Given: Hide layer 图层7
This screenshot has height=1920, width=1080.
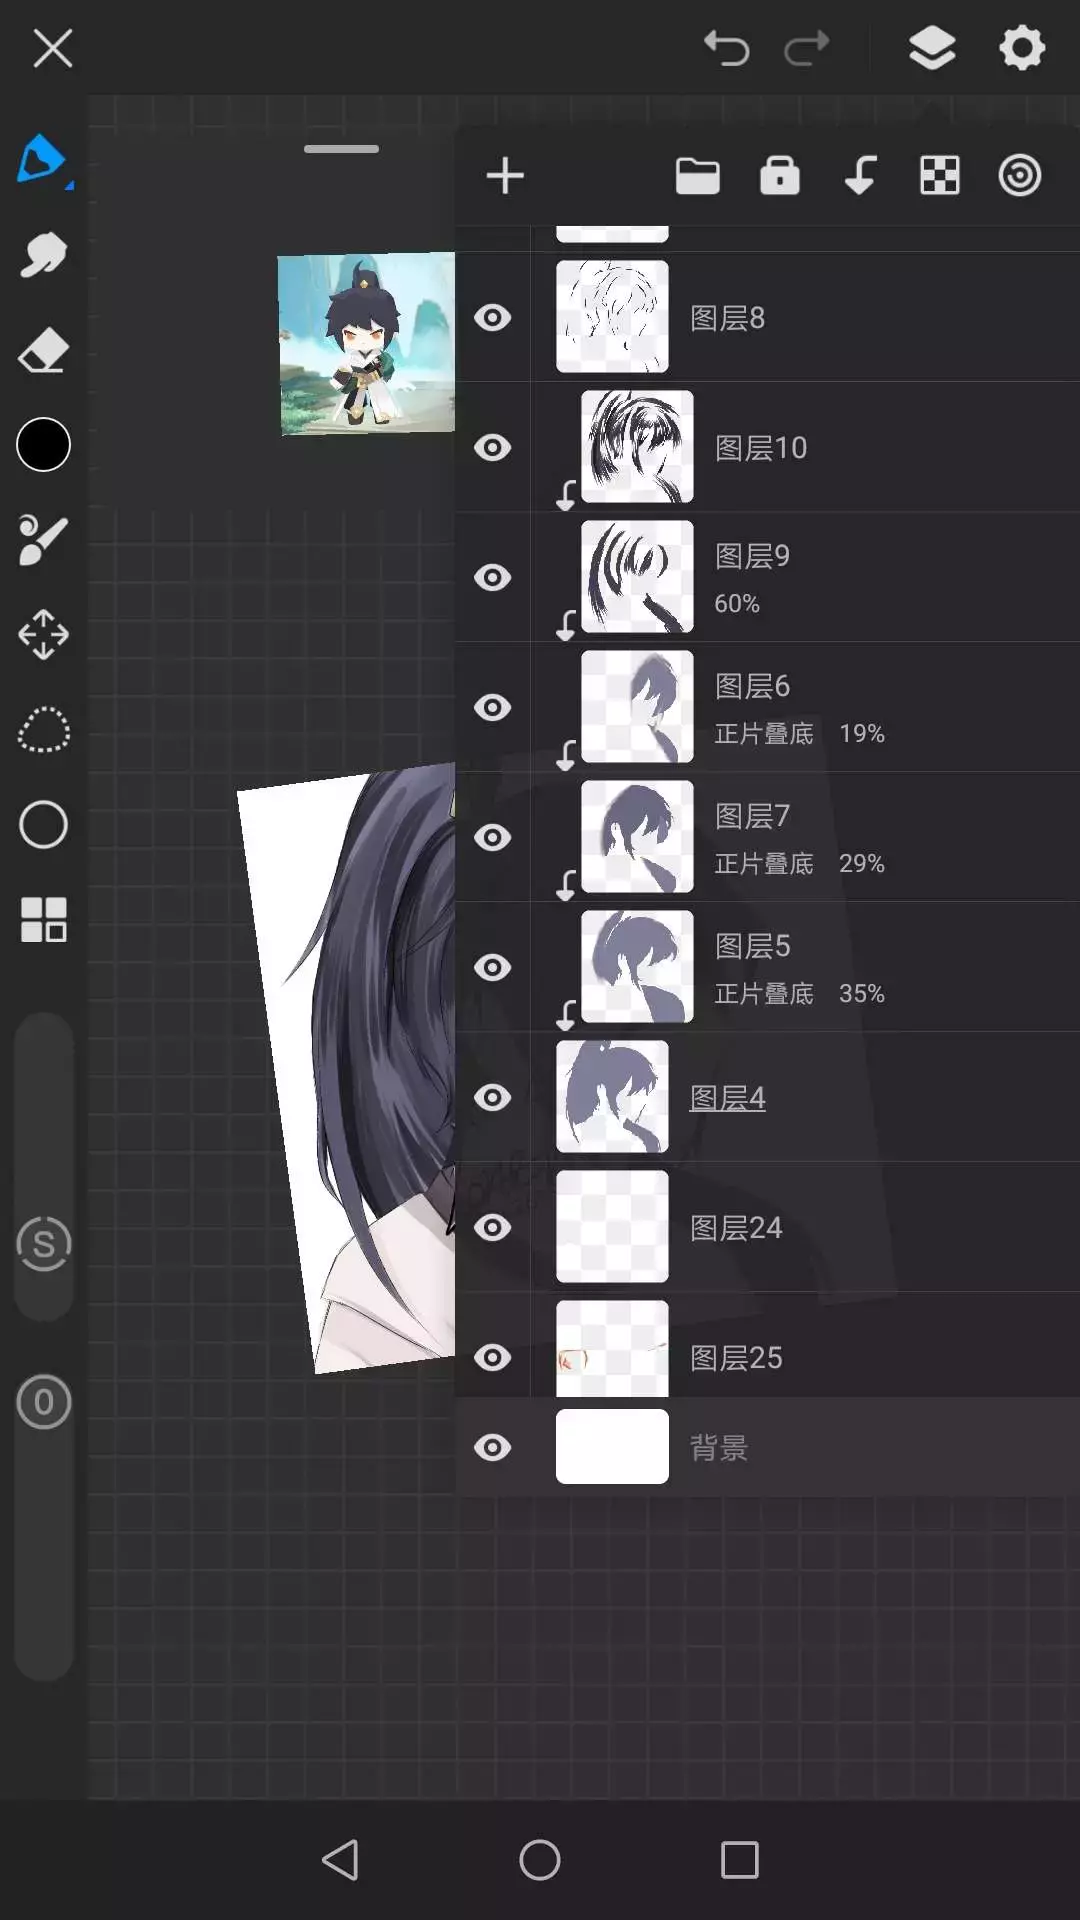Looking at the screenshot, I should coord(492,837).
